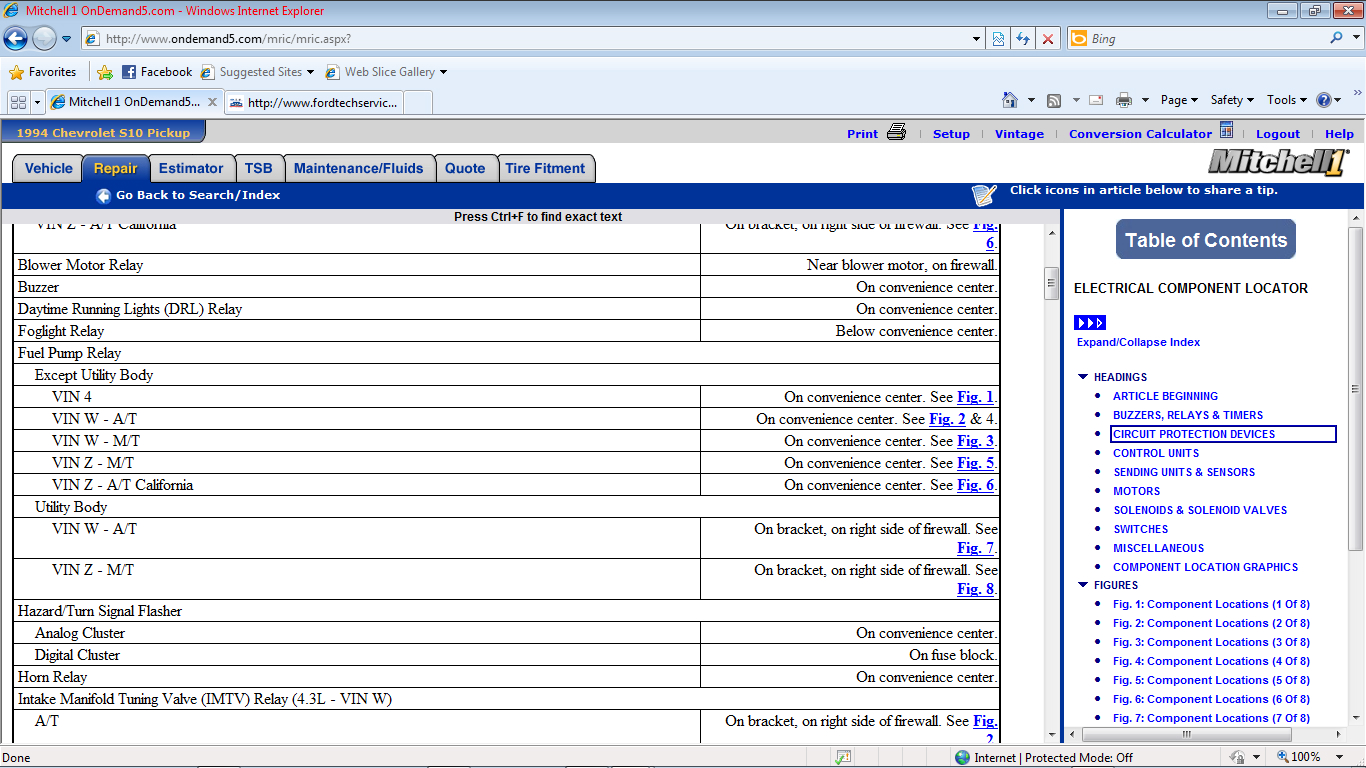Open the address bar autocomplete dropdown

click(x=977, y=39)
